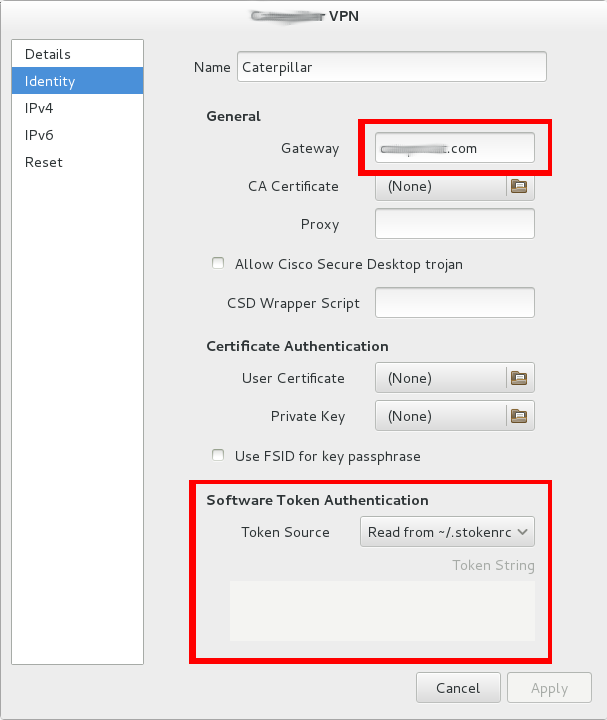Image resolution: width=607 pixels, height=720 pixels.
Task: Open the User Certificate (None) file chooser
Action: click(455, 378)
